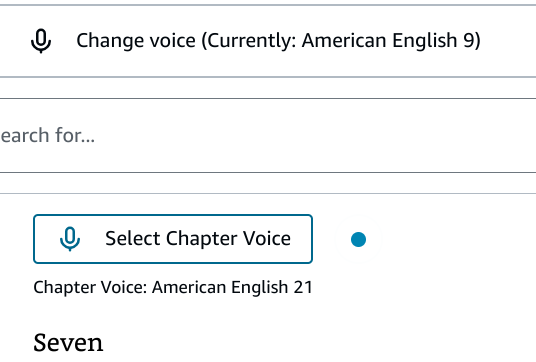Click the 'American English 21' text under the button
This screenshot has width=536, height=362.
232,287
